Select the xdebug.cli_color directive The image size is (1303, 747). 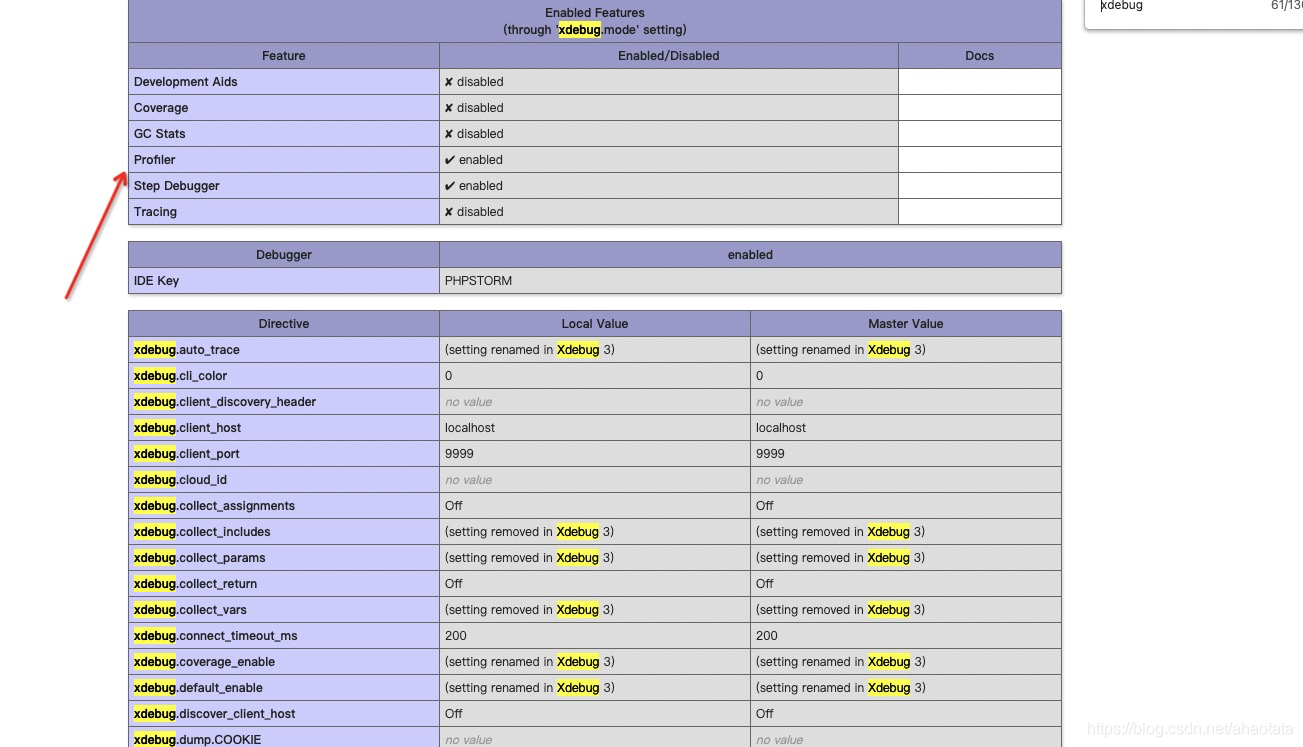pos(180,376)
